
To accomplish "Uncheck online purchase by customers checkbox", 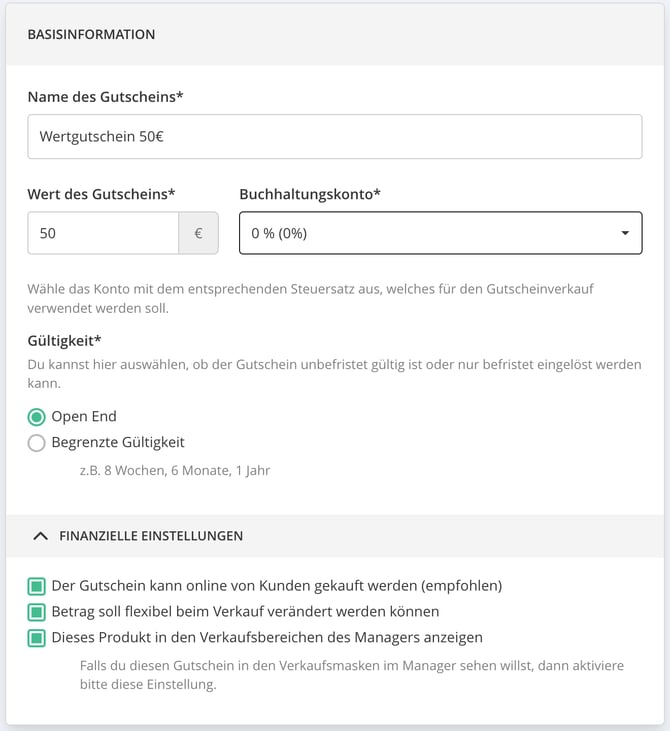I will click(x=36, y=586).
